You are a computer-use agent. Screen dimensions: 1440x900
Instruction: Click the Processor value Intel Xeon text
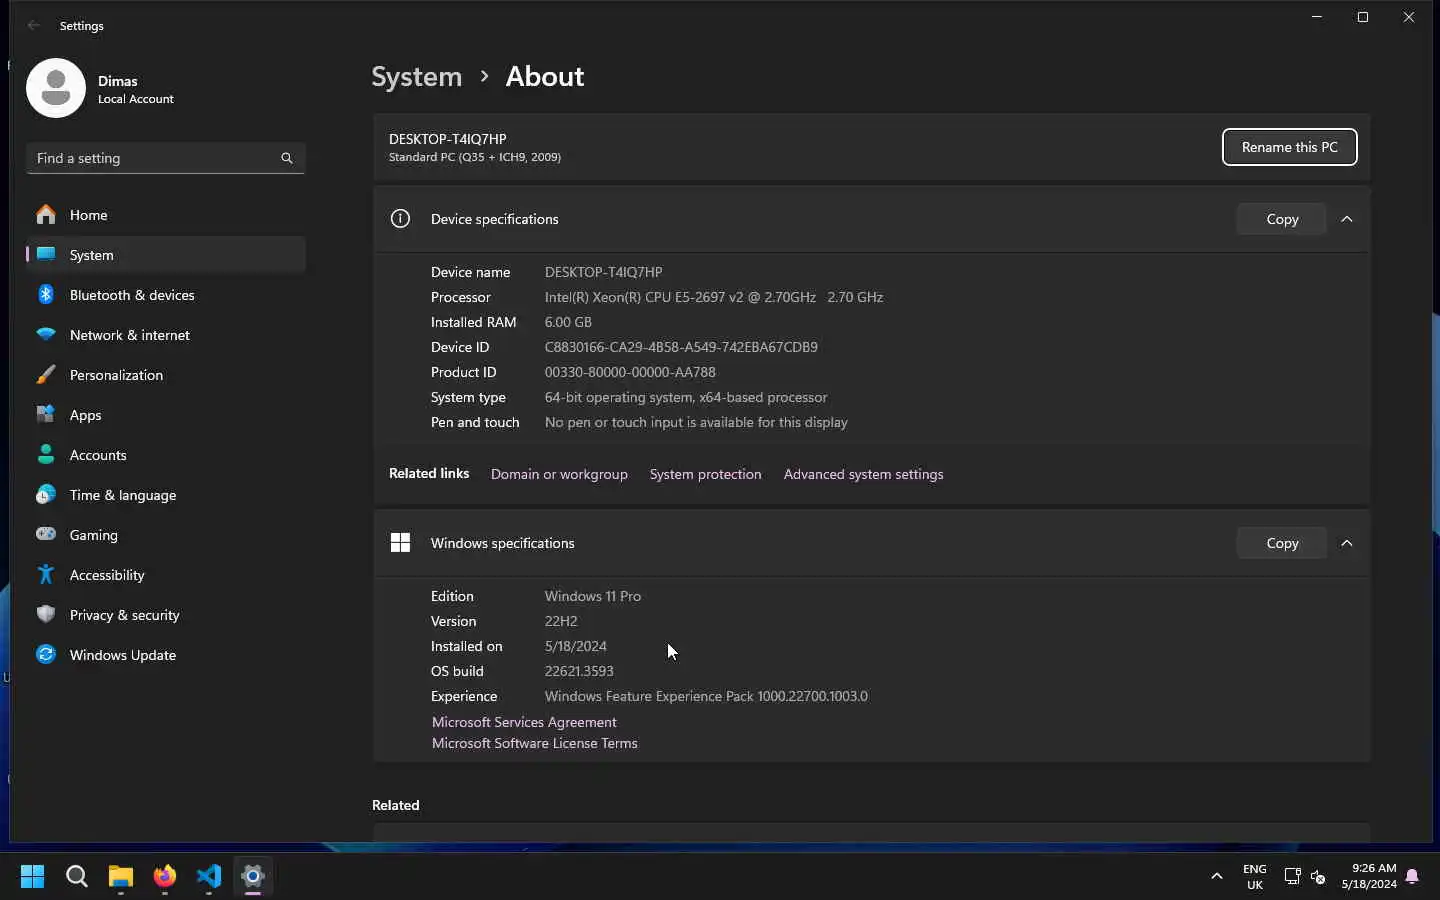[714, 297]
